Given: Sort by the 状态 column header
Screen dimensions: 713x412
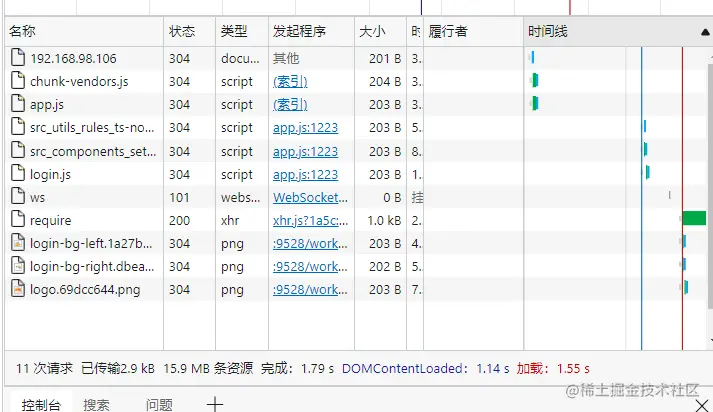Looking at the screenshot, I should coord(189,31).
